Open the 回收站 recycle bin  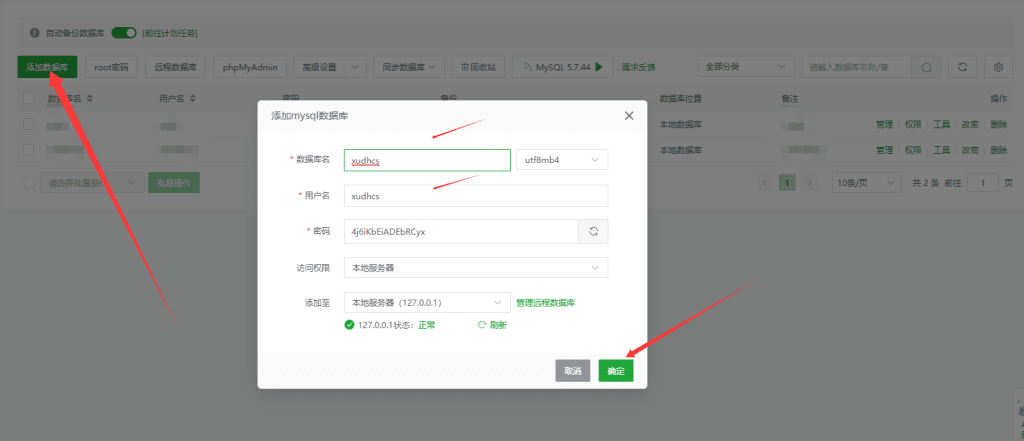click(478, 67)
